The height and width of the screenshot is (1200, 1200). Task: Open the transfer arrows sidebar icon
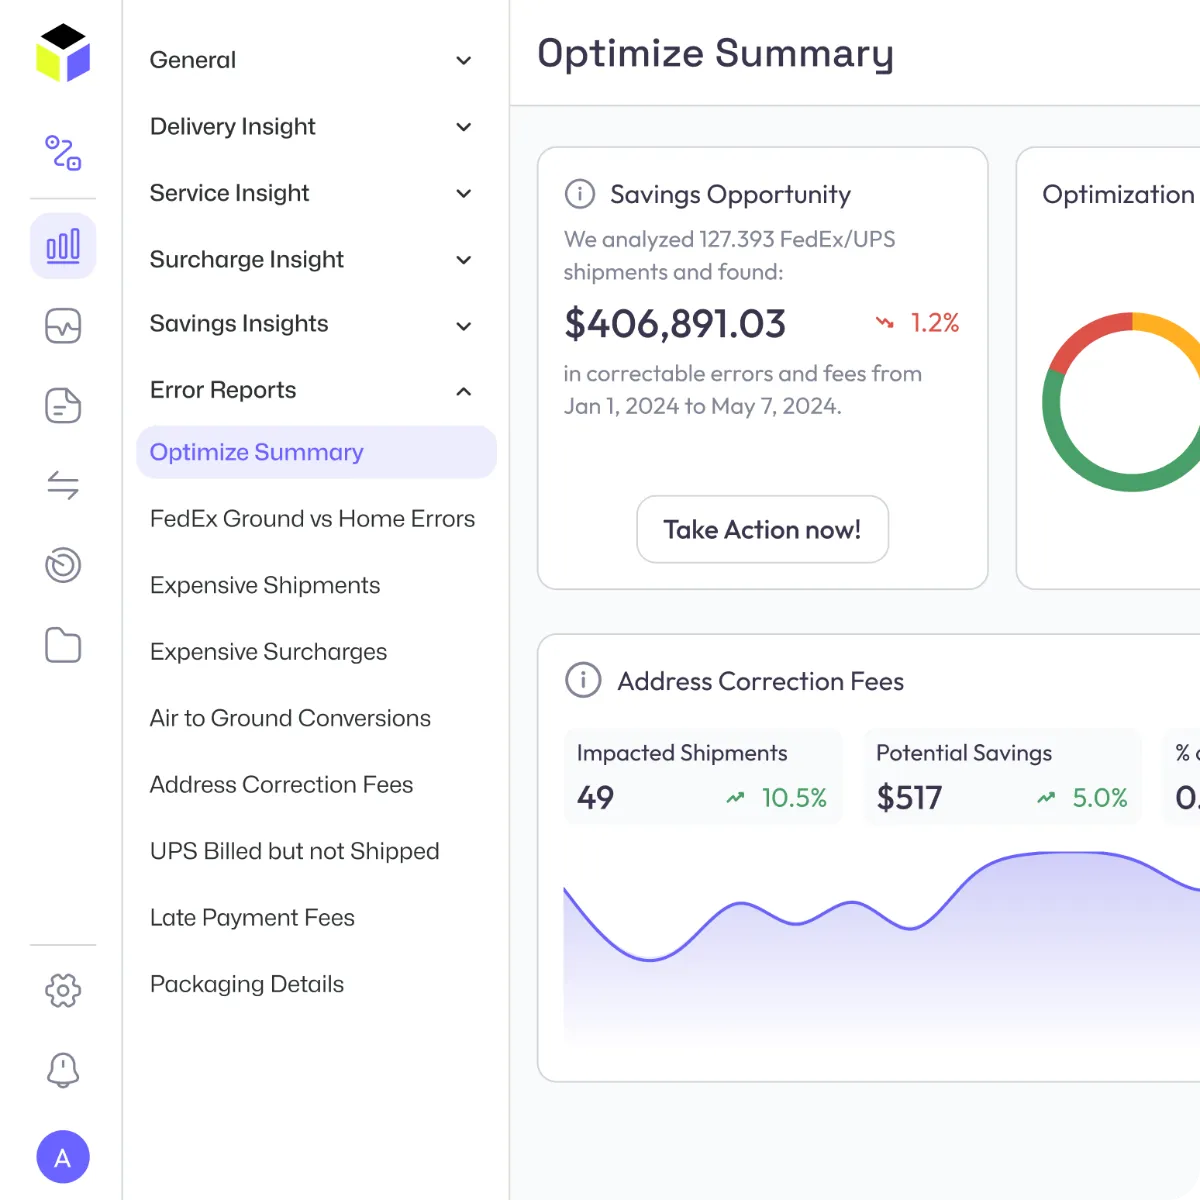click(63, 486)
